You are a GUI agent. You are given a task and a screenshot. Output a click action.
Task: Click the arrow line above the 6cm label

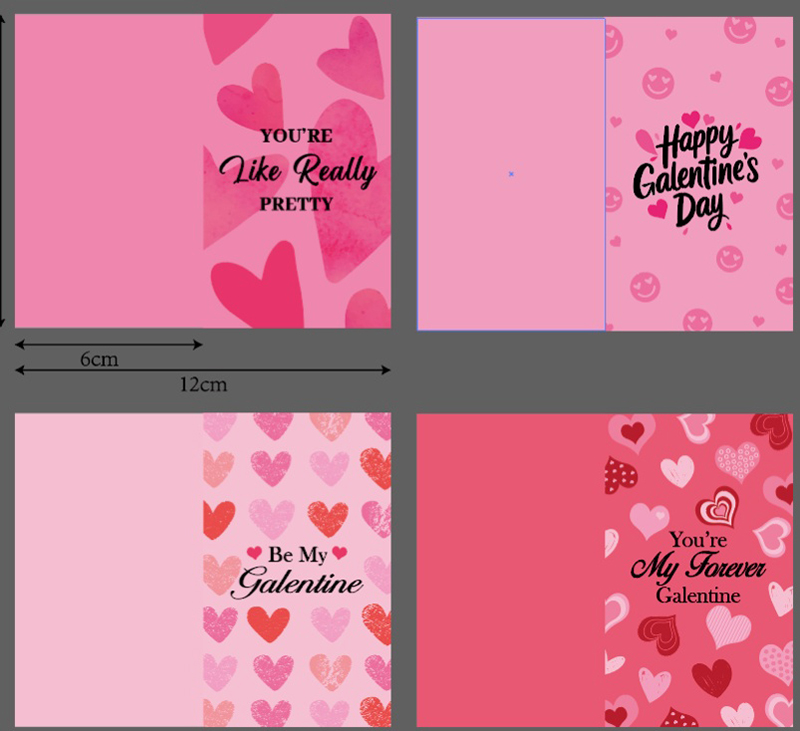click(x=108, y=345)
